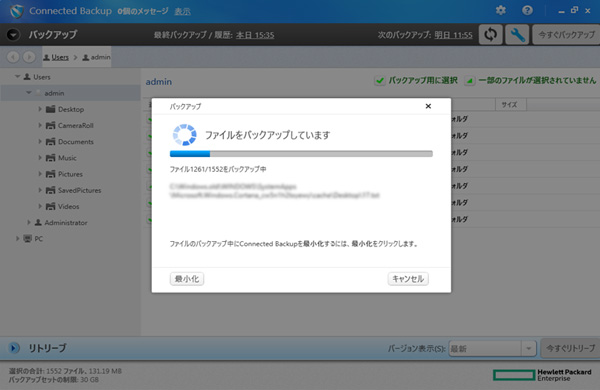
Task: Collapse the Users tree node
Action: [17, 77]
